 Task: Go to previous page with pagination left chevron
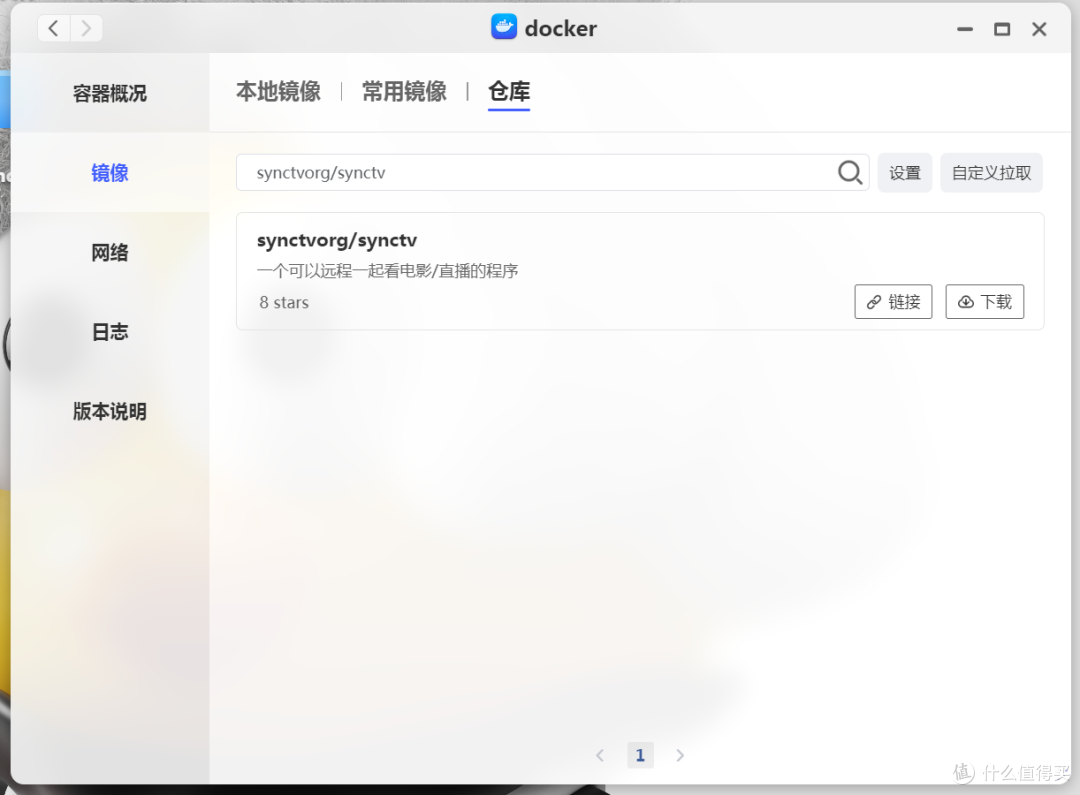point(600,755)
